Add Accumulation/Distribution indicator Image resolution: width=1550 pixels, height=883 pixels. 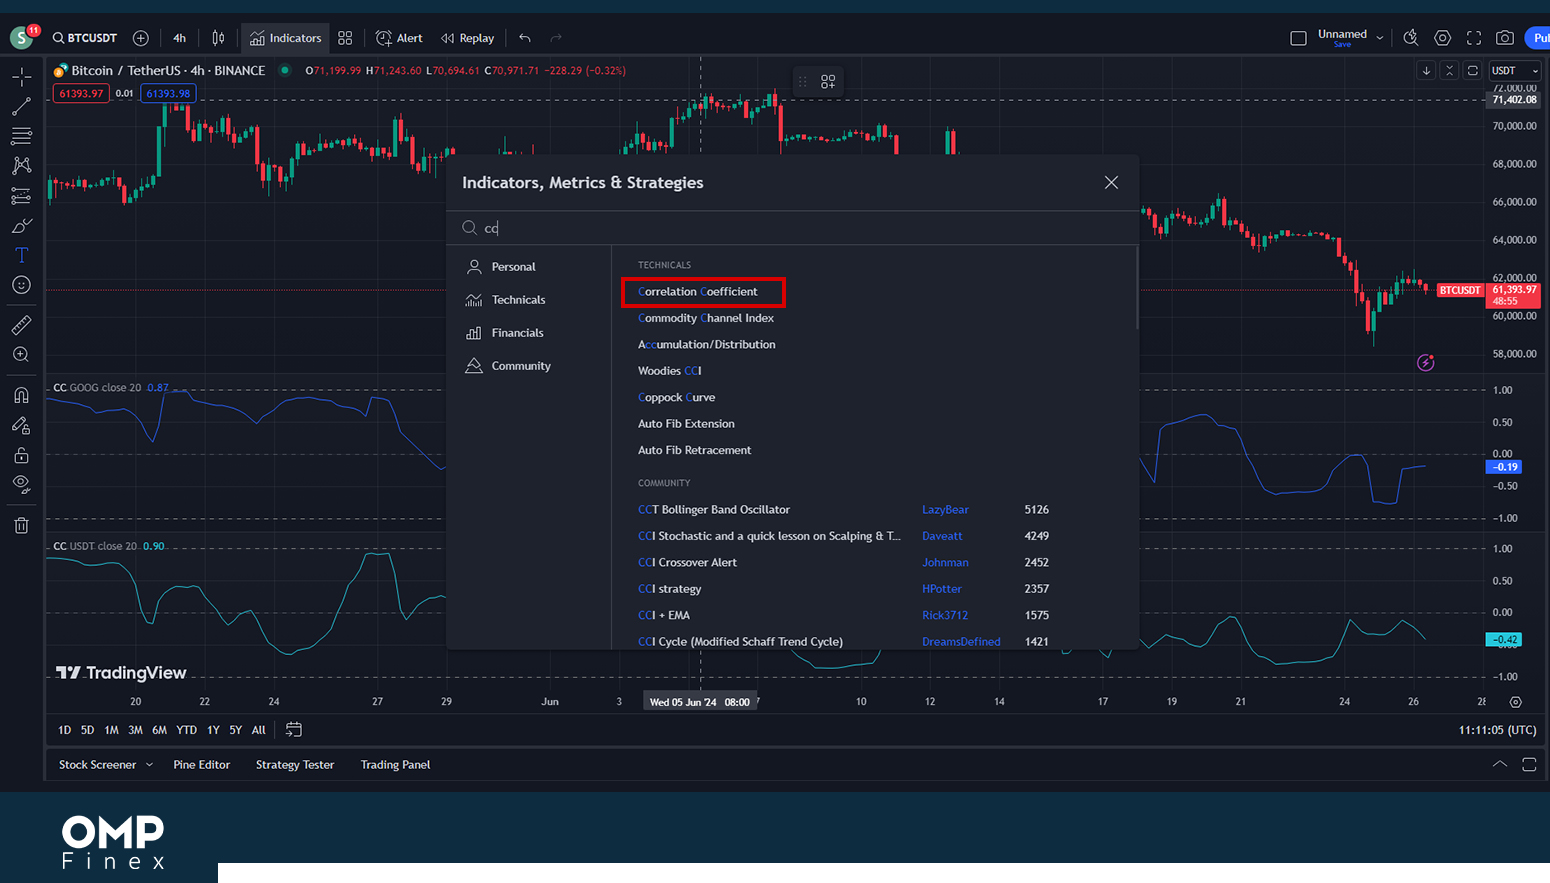(707, 344)
